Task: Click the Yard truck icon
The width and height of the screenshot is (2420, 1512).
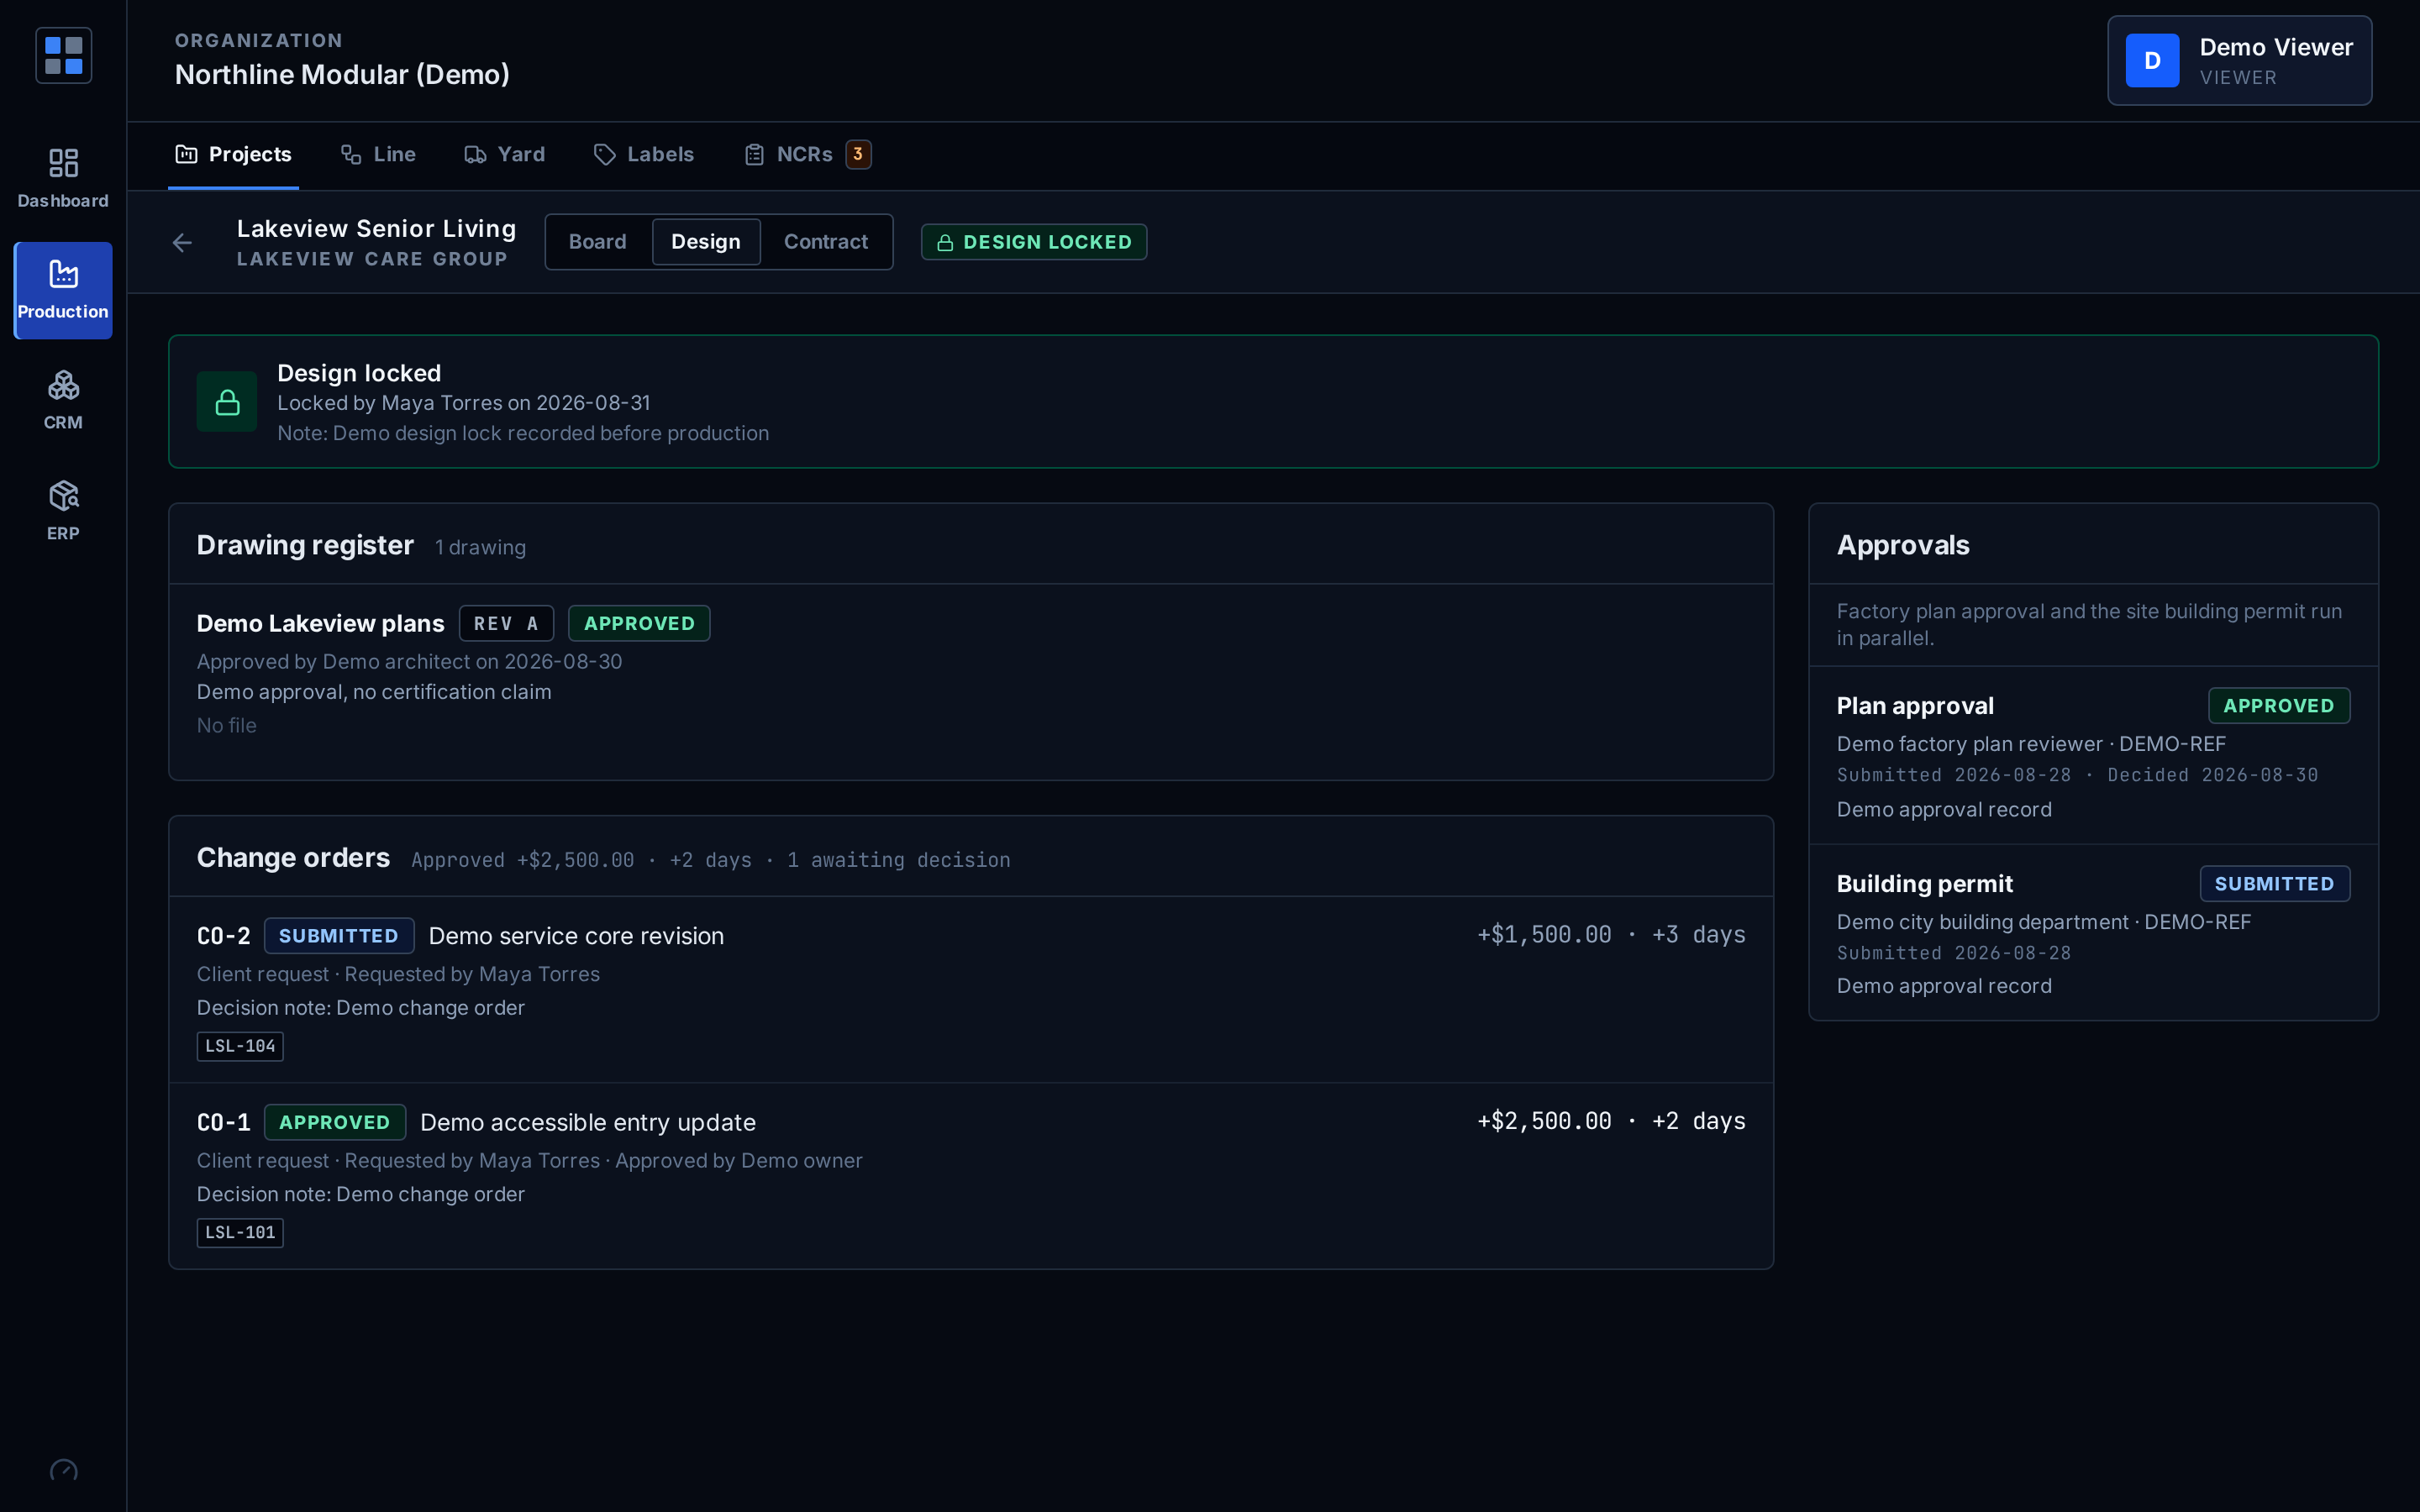Action: pyautogui.click(x=475, y=154)
